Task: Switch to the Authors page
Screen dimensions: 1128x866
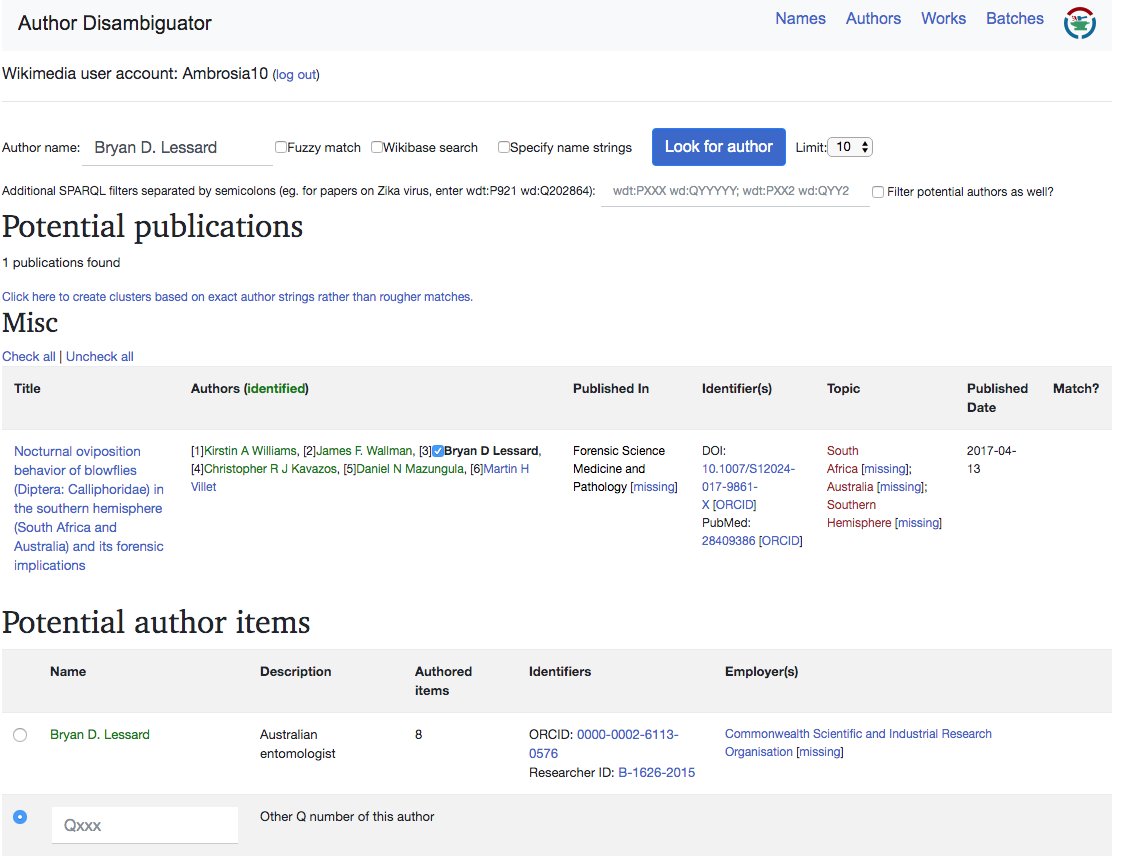Action: 872,18
